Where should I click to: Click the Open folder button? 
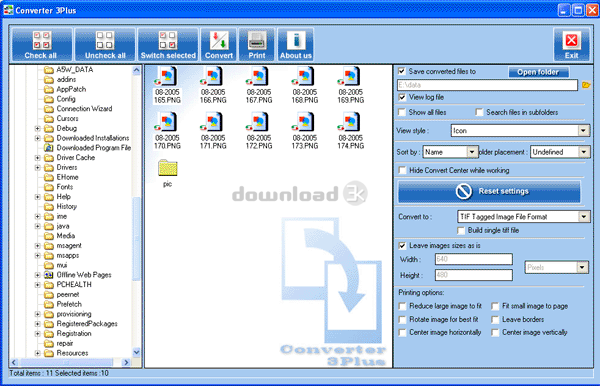[x=538, y=72]
